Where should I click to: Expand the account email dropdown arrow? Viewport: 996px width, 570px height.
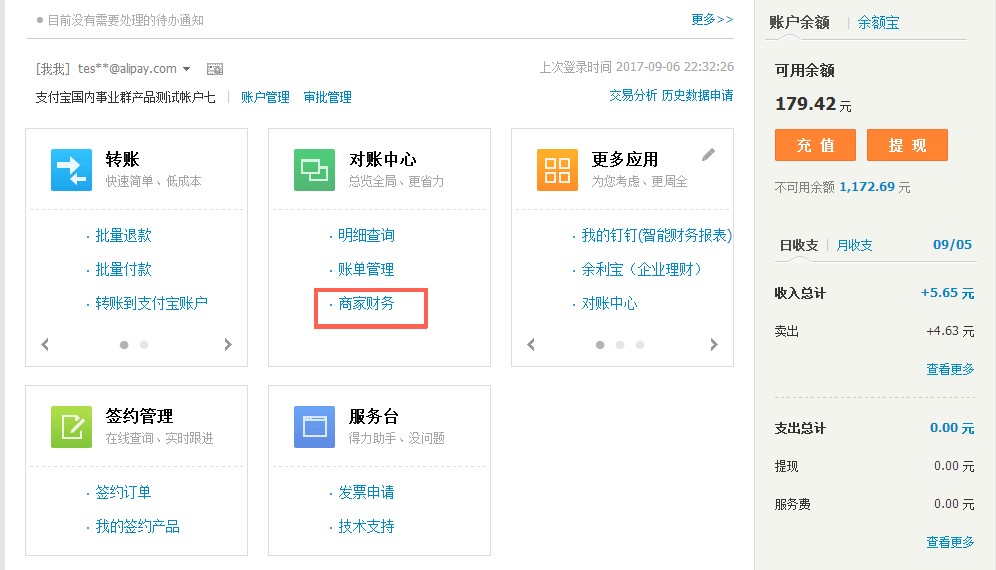point(186,69)
